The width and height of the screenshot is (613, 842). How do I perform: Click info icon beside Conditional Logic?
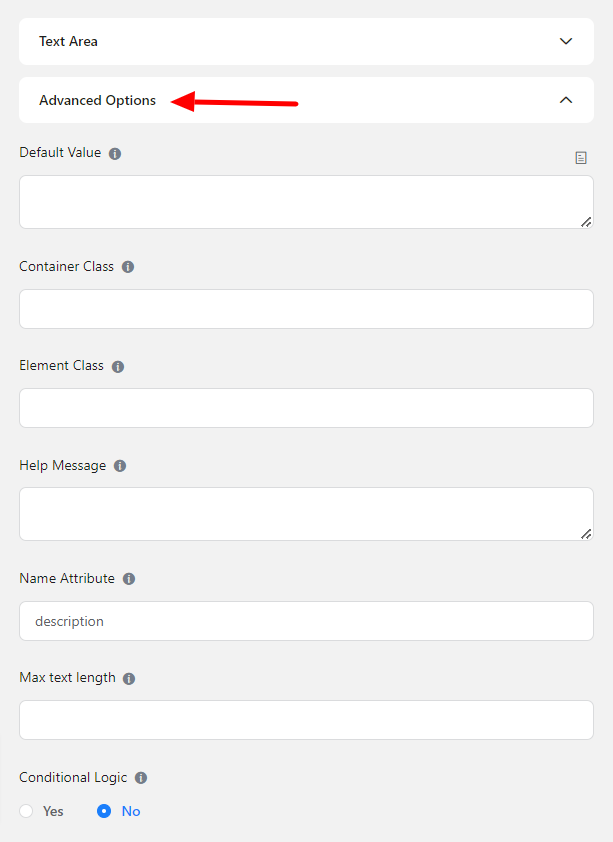point(141,778)
